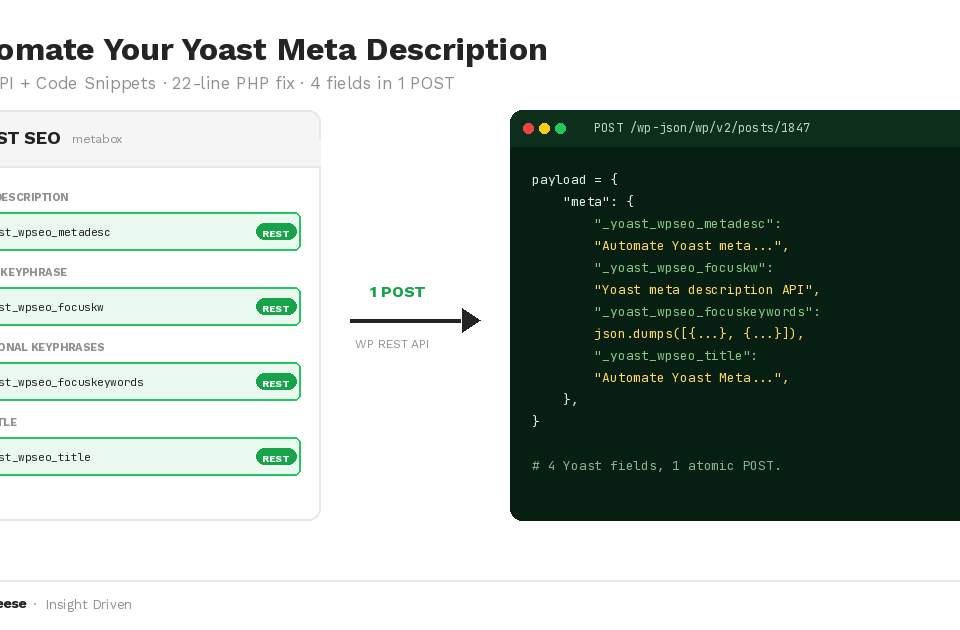Click the yellow dot in code window header

[x=544, y=128]
